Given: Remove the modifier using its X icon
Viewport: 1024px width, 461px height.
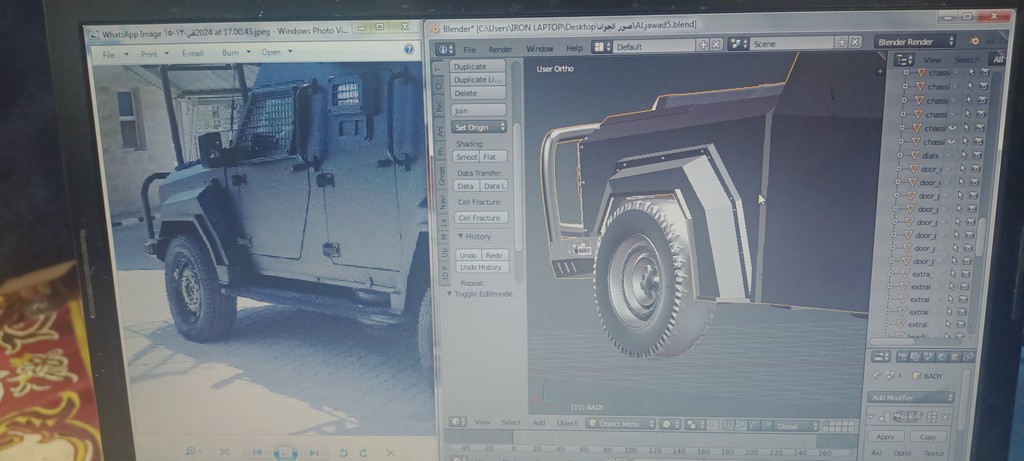Looking at the screenshot, I should pyautogui.click(x=945, y=416).
